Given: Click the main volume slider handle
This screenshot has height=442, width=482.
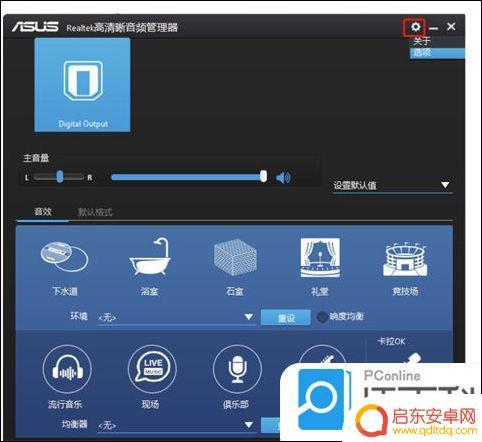Looking at the screenshot, I should [x=263, y=176].
